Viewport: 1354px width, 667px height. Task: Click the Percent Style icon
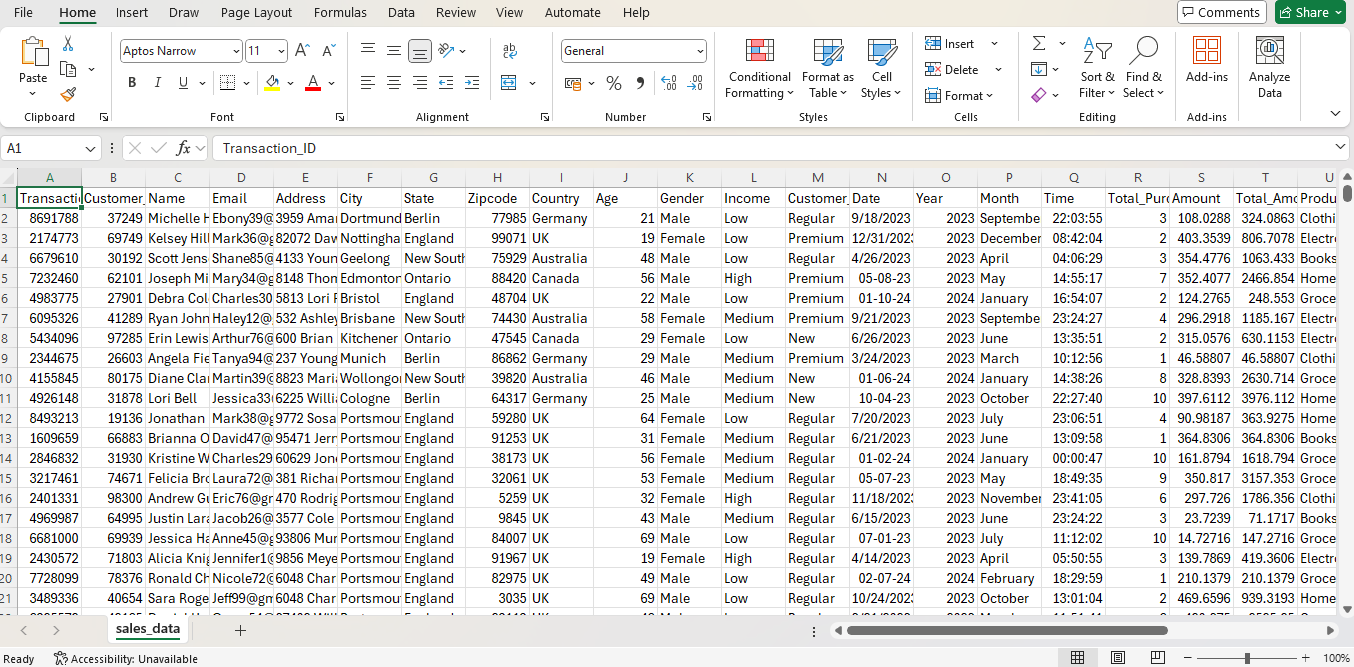(614, 83)
